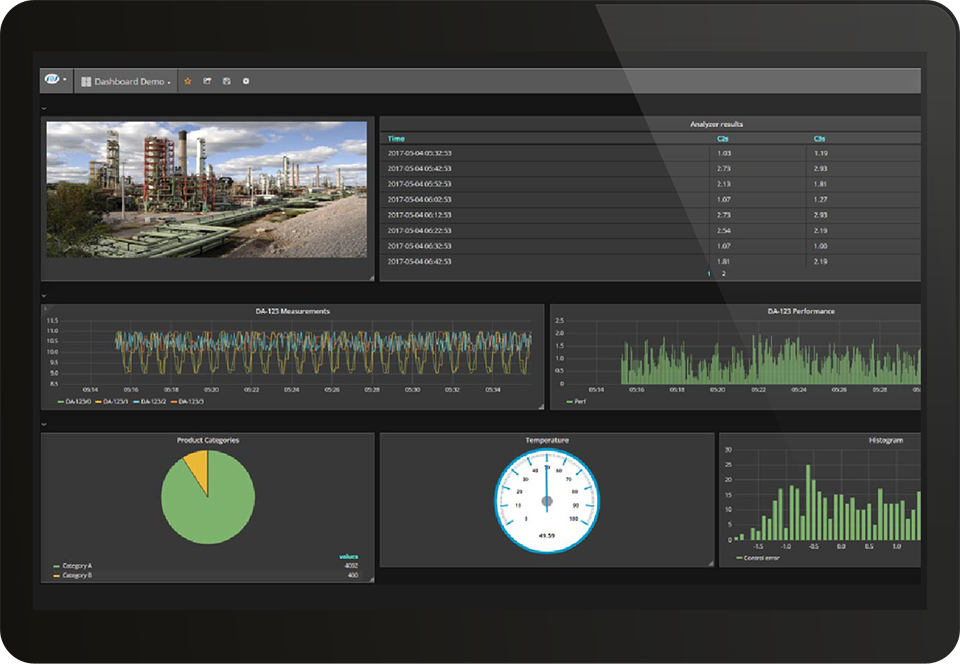Viewport: 960px width, 664px height.
Task: Click the dashboard grid icon beside title
Action: pos(86,81)
